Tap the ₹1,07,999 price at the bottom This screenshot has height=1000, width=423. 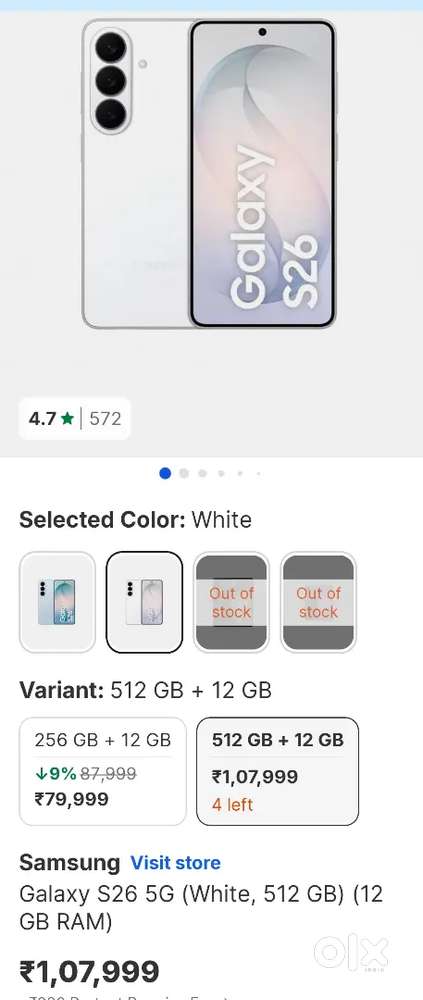tap(89, 972)
